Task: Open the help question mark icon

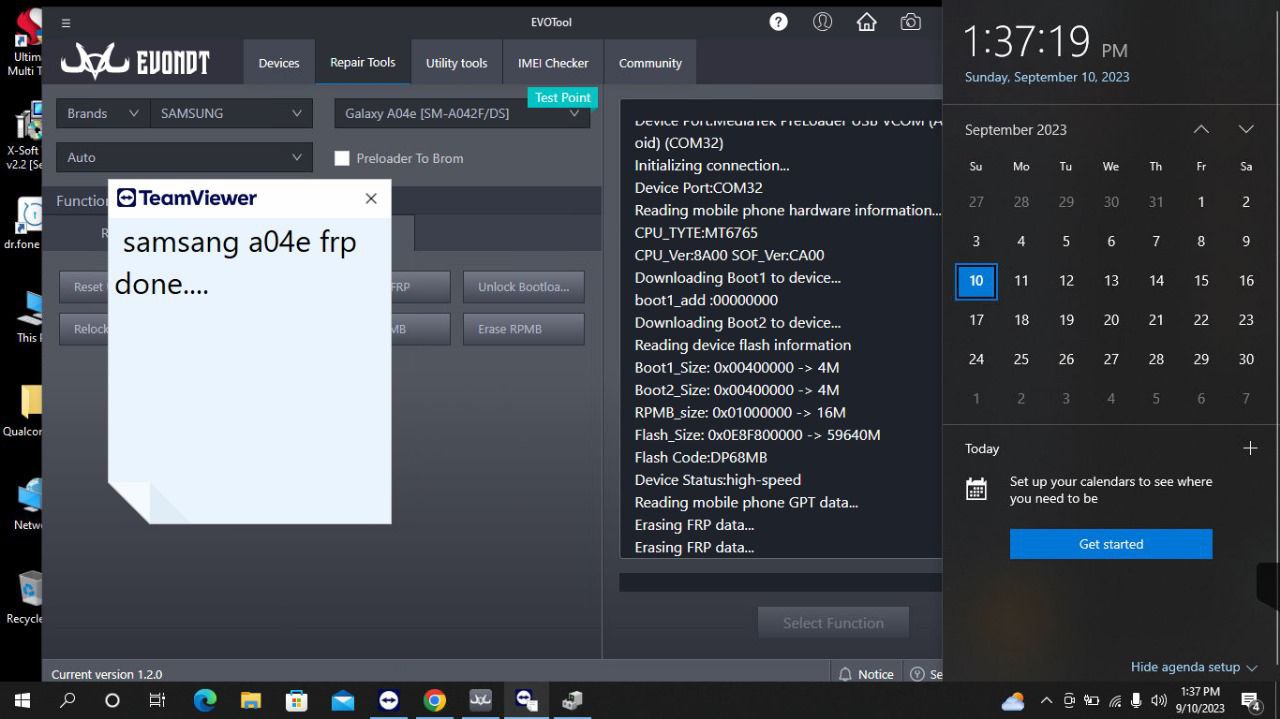Action: click(778, 22)
